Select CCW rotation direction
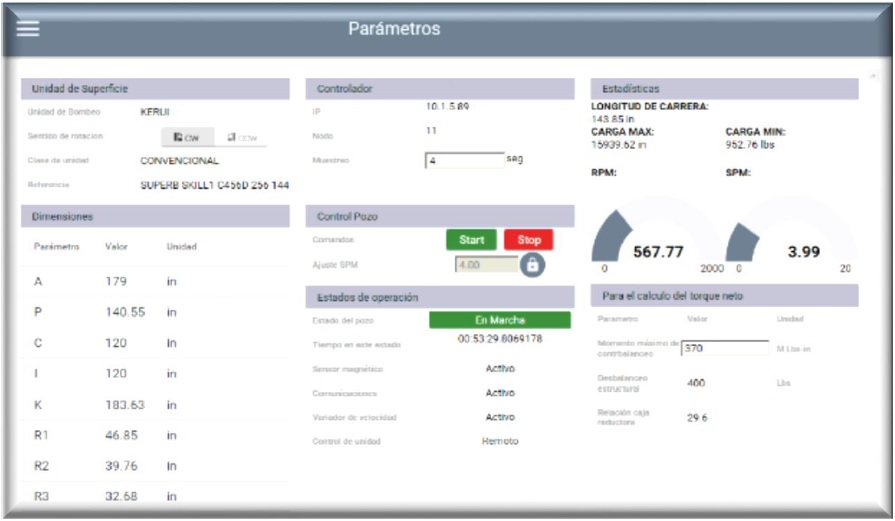This screenshot has width=895, height=521. pos(240,137)
